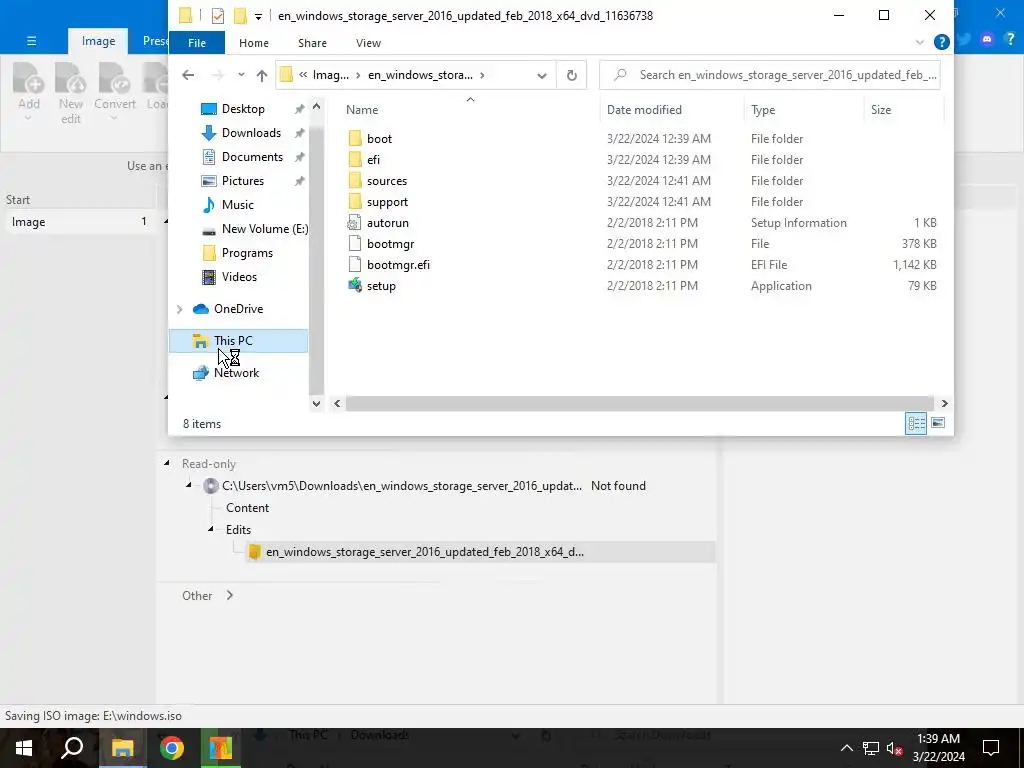This screenshot has height=768, width=1024.
Task: Go up one folder level
Action: 262,75
